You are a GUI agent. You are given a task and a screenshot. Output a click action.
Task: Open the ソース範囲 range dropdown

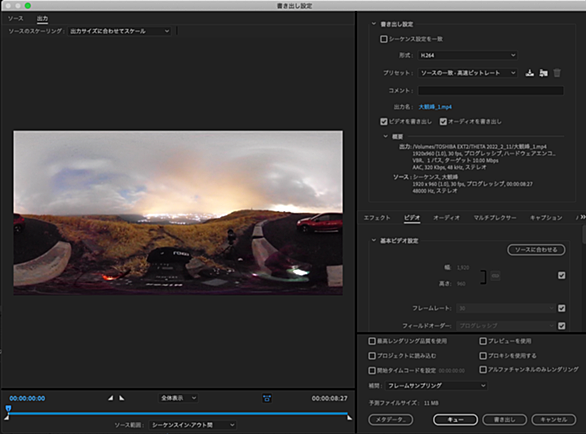point(193,425)
